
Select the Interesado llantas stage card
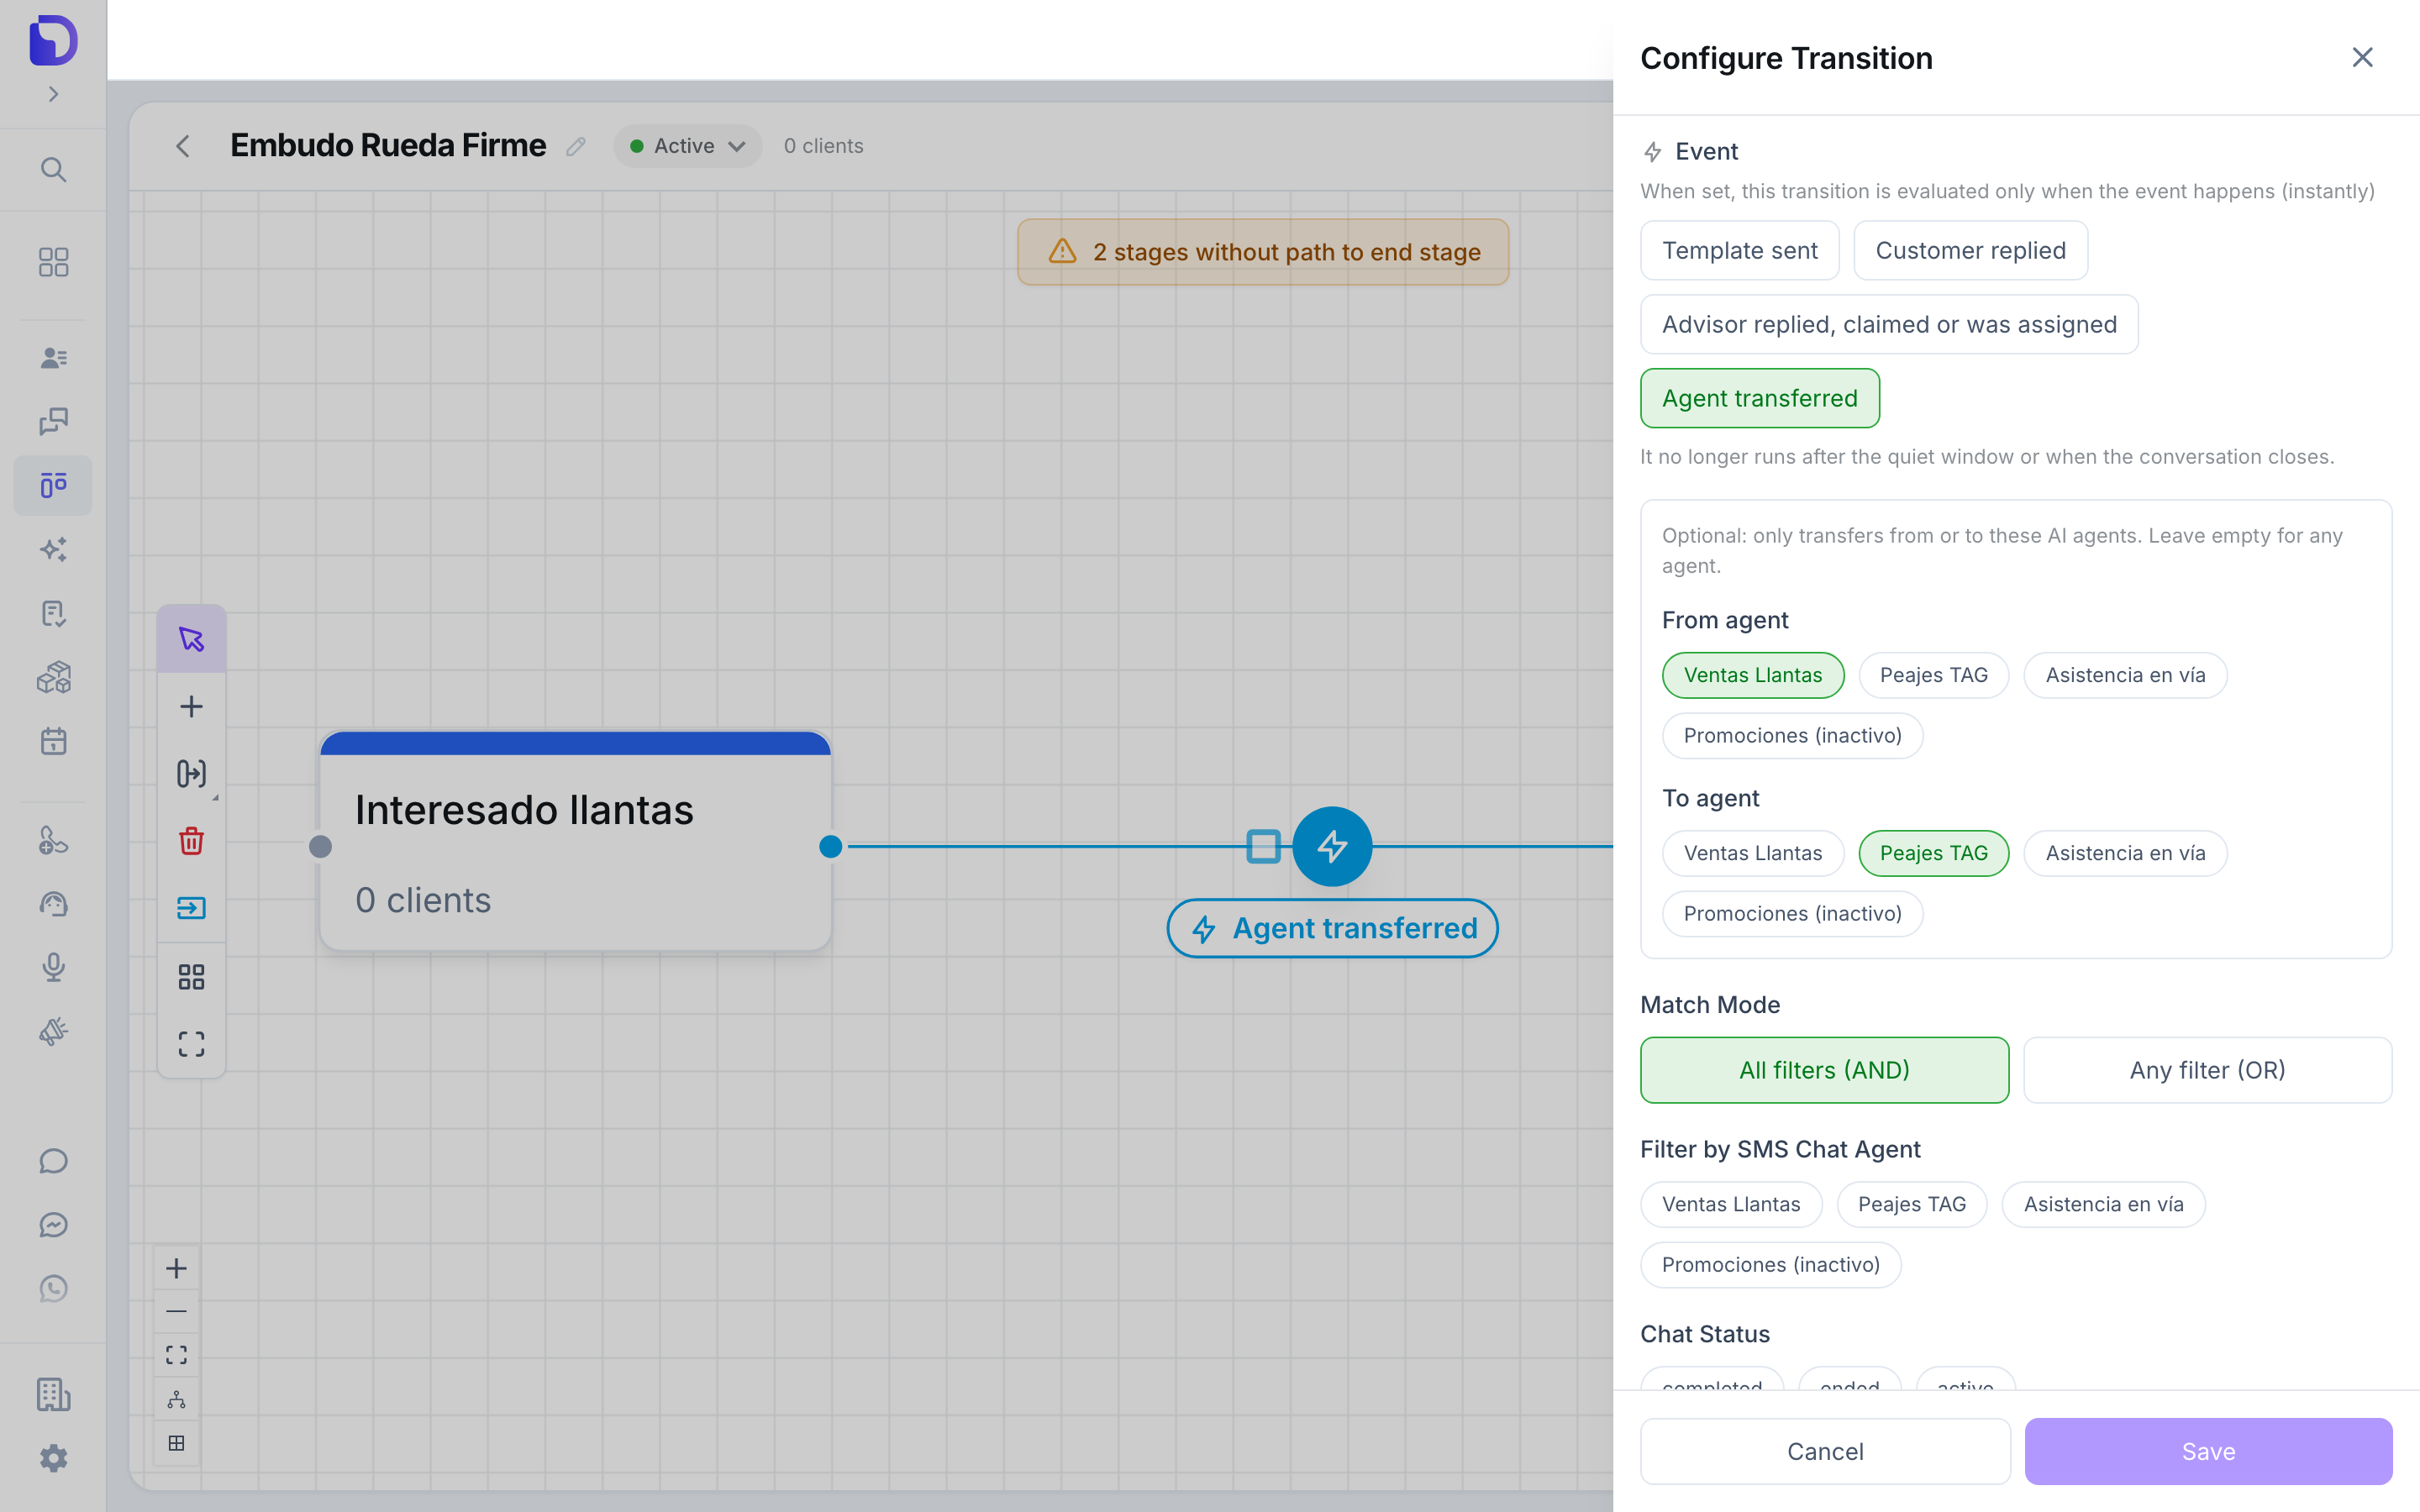click(575, 841)
